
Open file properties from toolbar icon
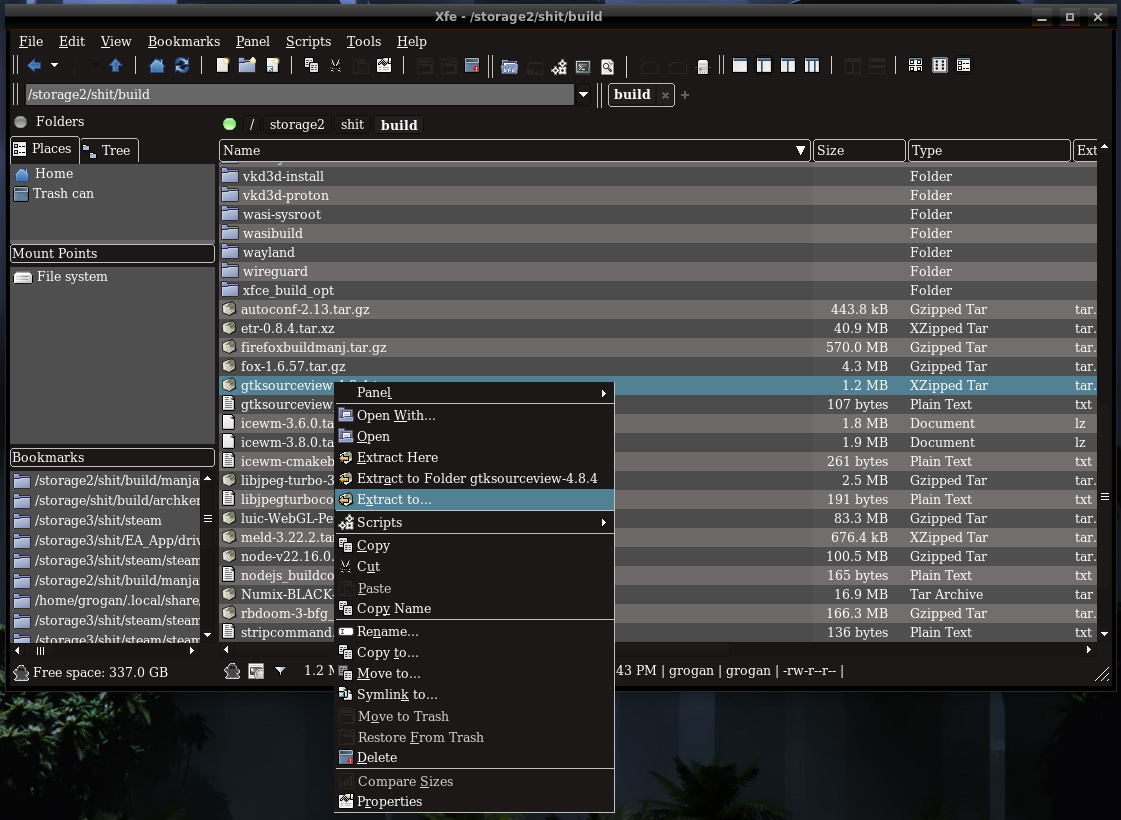[385, 66]
